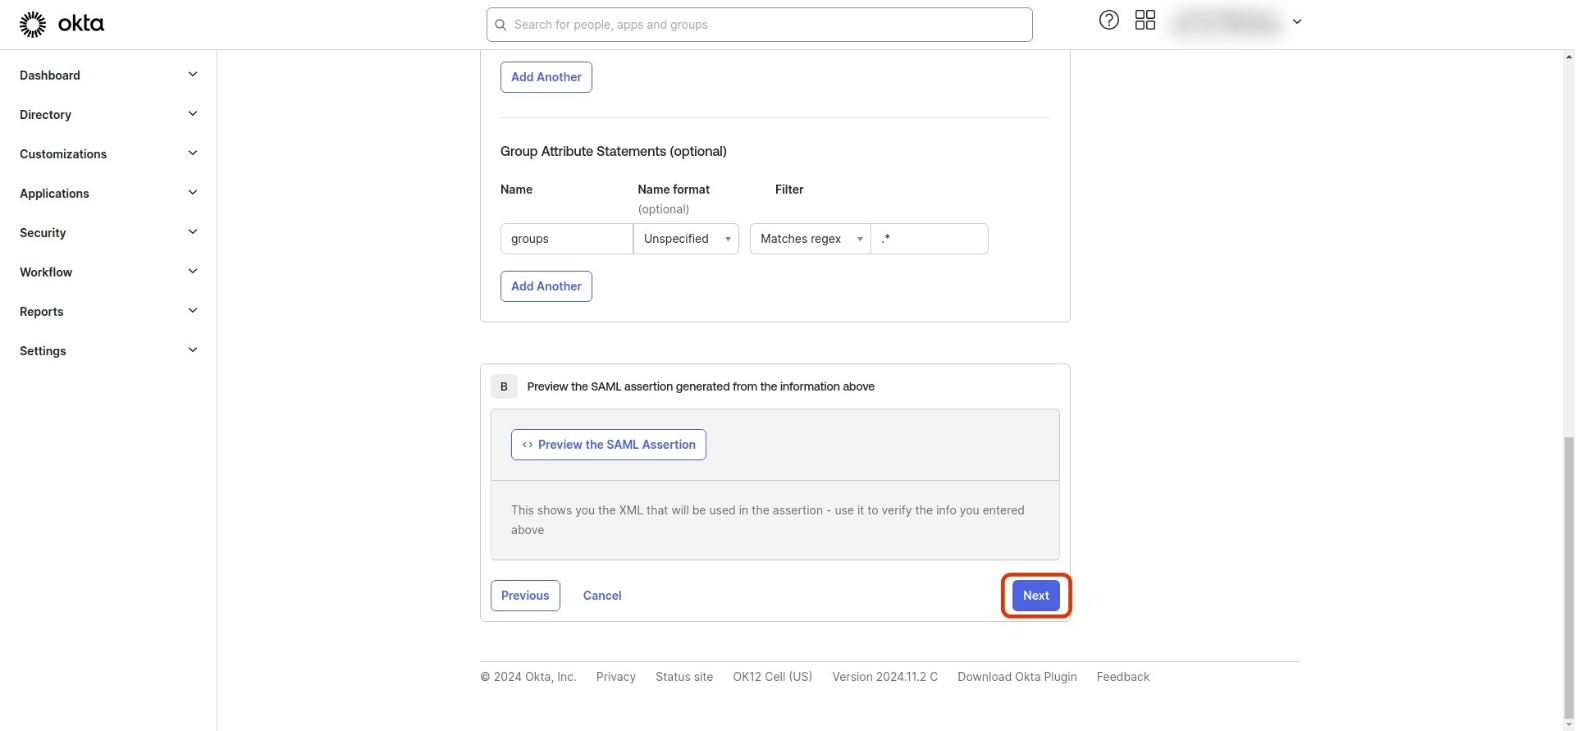
Task: Click the page vertical scrollbar thumb
Action: point(1569,577)
